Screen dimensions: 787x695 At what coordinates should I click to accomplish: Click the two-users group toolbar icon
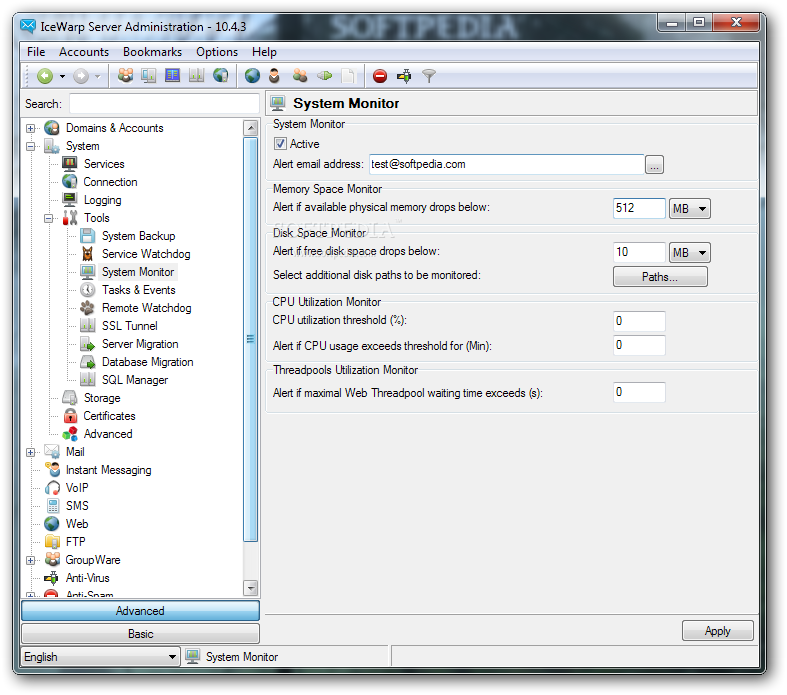[x=300, y=76]
